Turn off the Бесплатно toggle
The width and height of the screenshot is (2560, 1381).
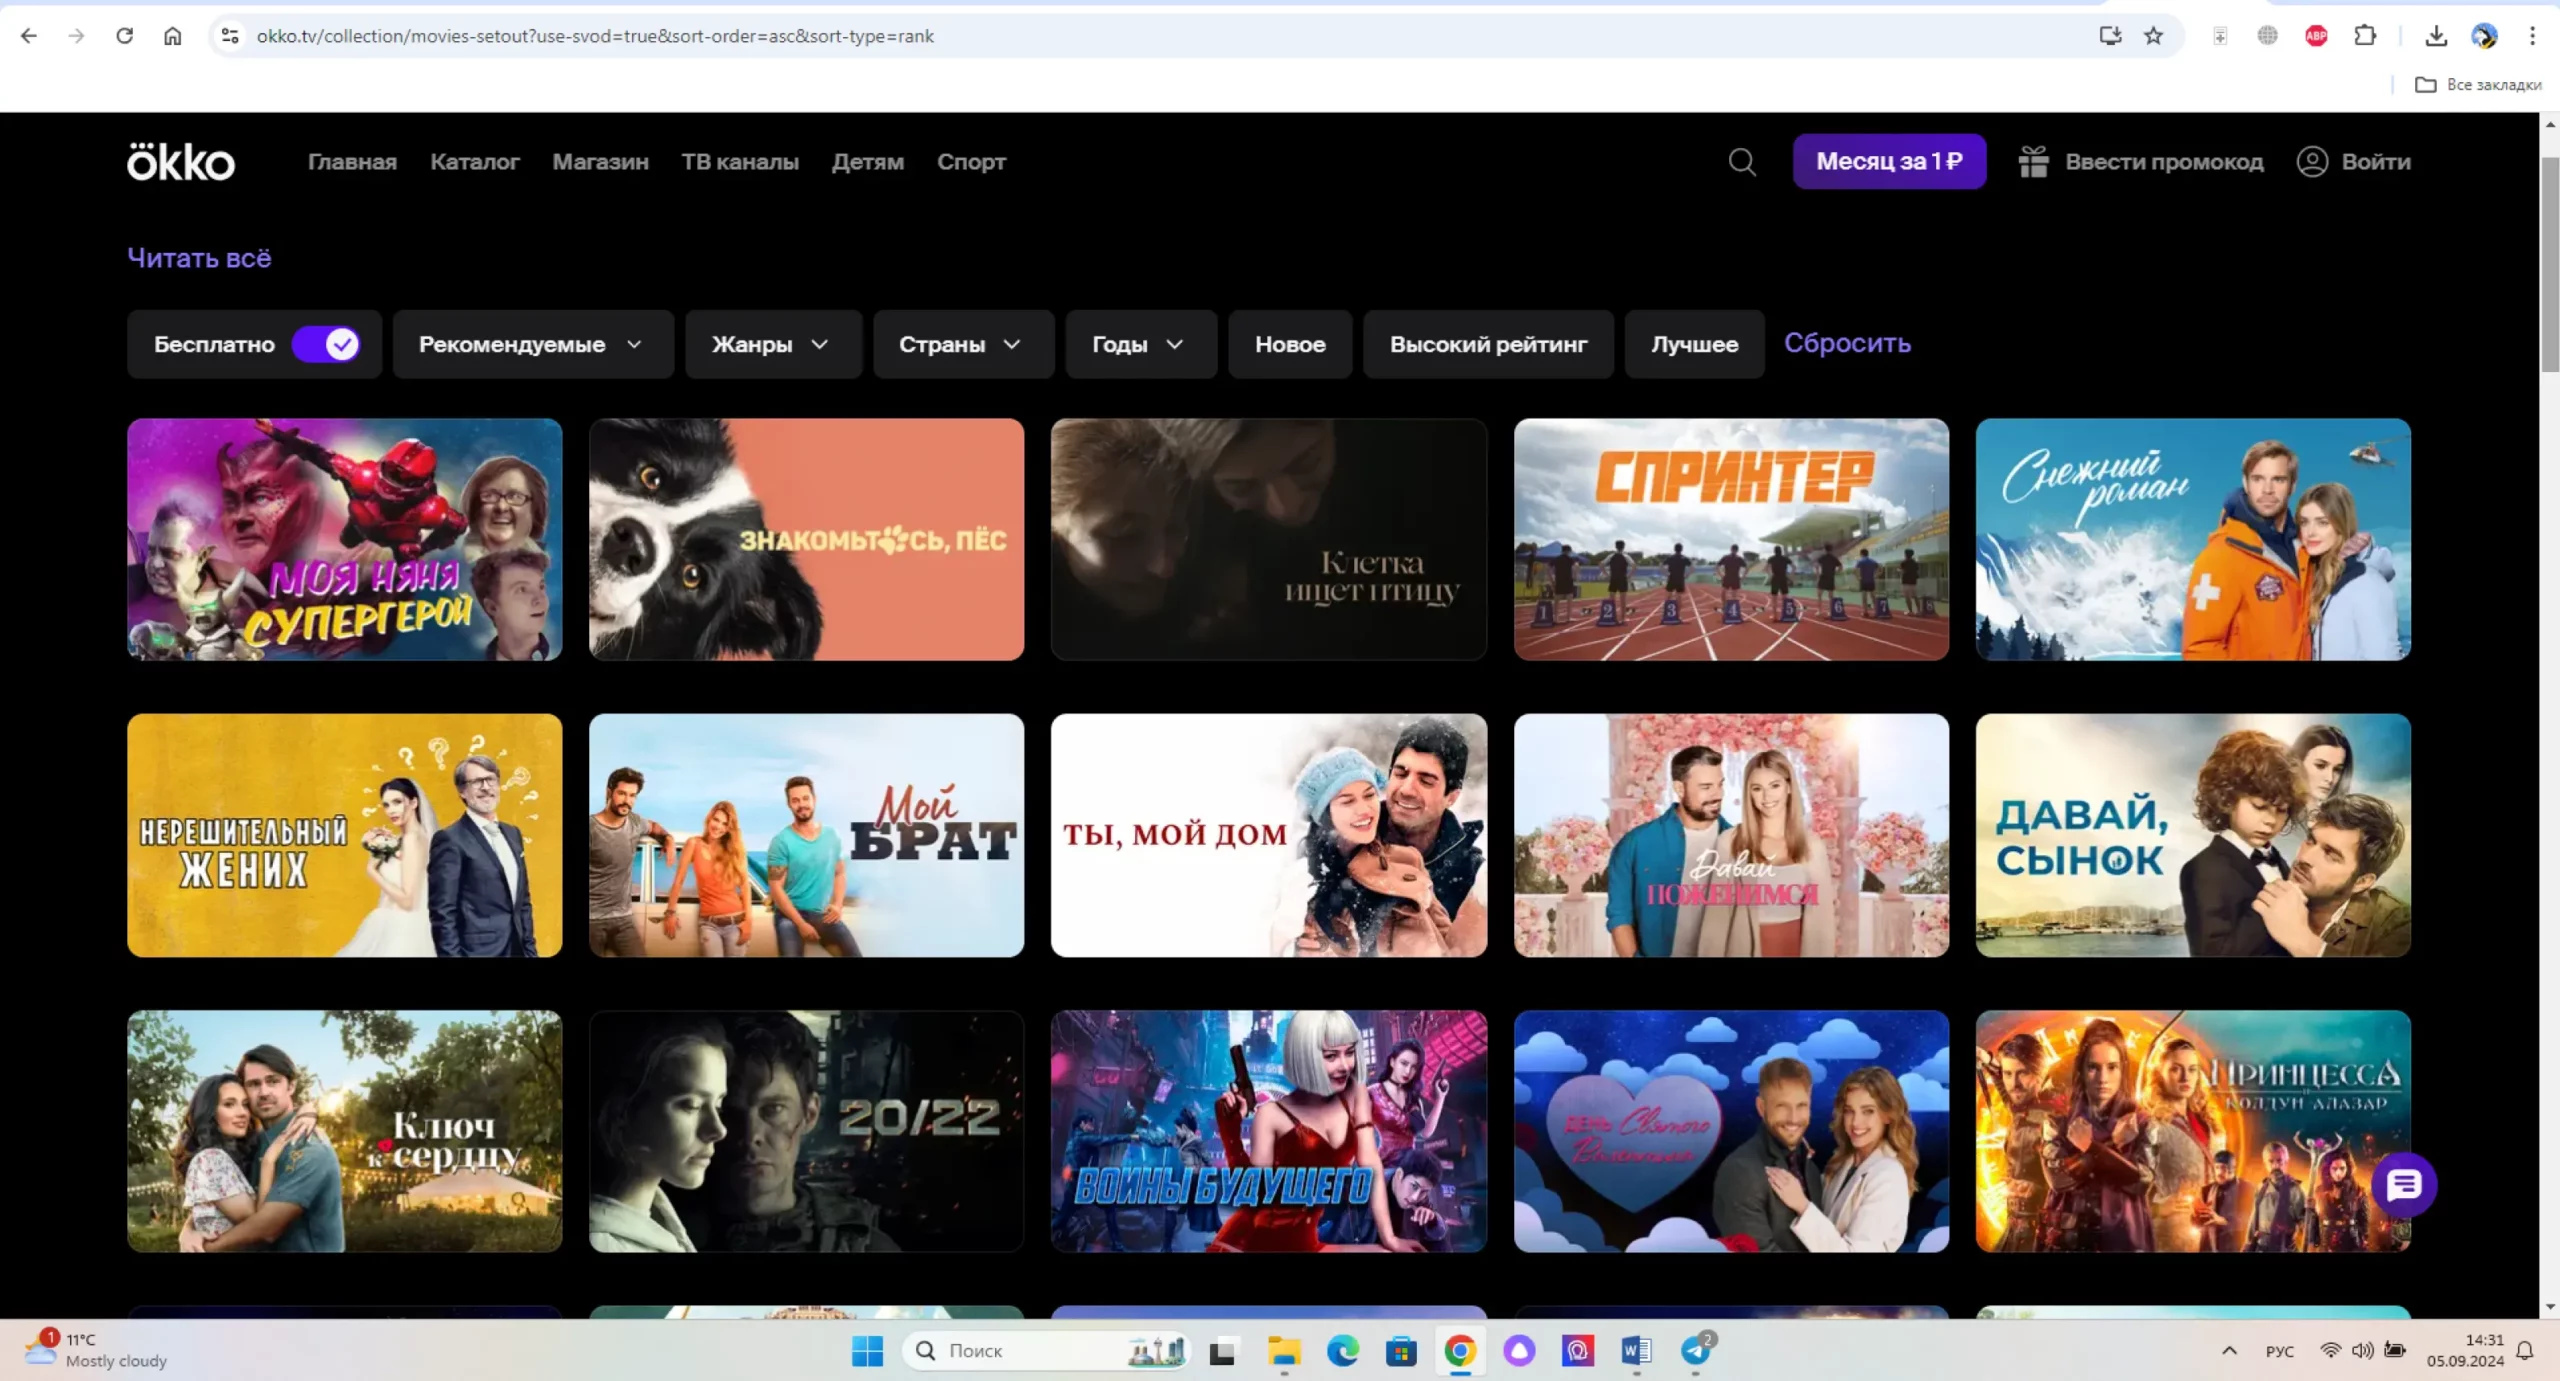click(x=326, y=344)
